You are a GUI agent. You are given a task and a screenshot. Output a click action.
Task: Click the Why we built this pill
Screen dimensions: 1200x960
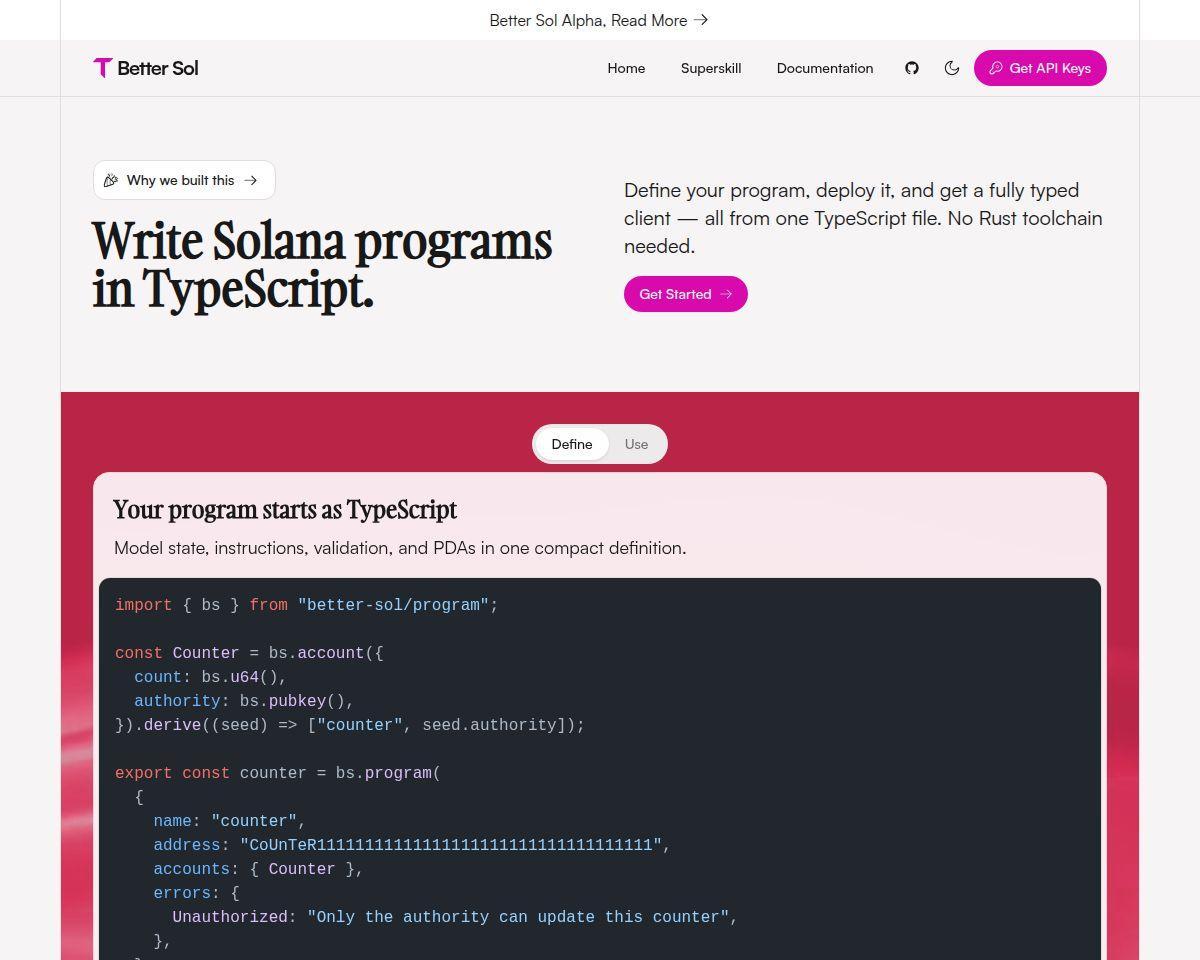tap(184, 180)
